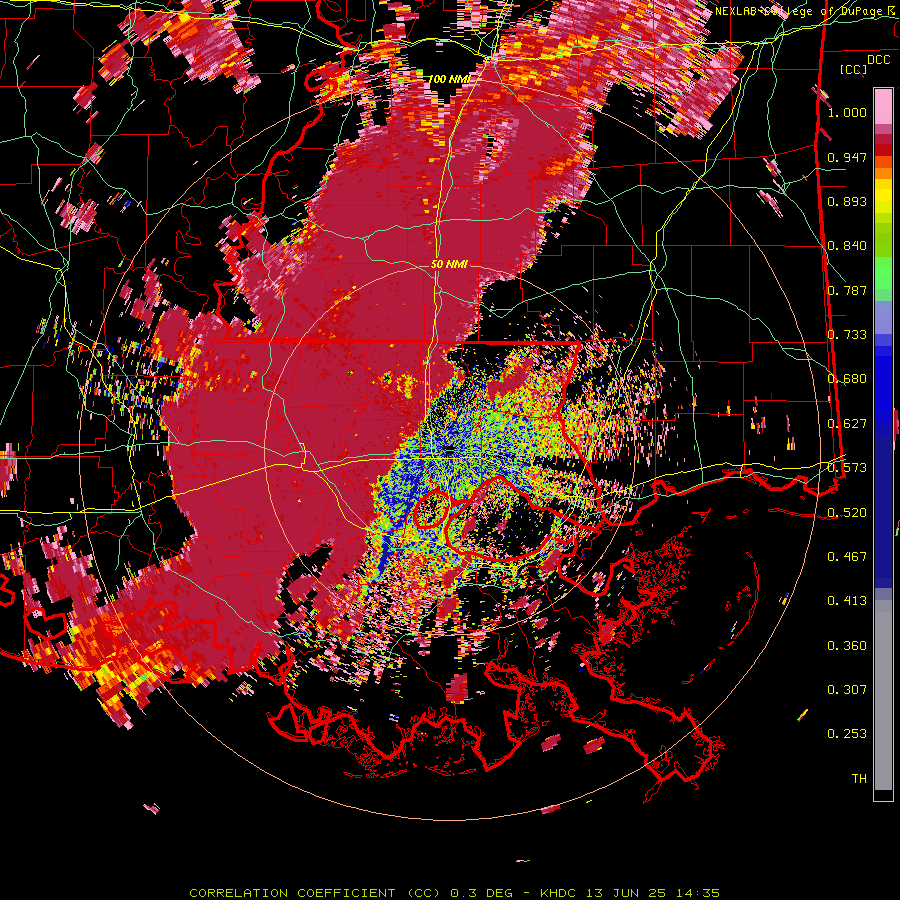This screenshot has height=900, width=900.
Task: Select the 0.680 scale label
Action: tap(847, 379)
